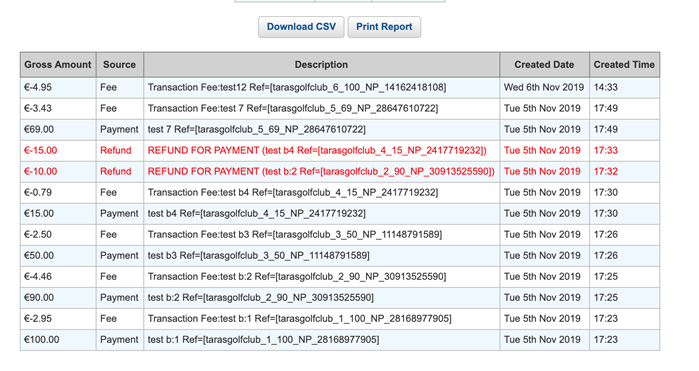Click the red €-10.00 refund amount

[x=41, y=171]
